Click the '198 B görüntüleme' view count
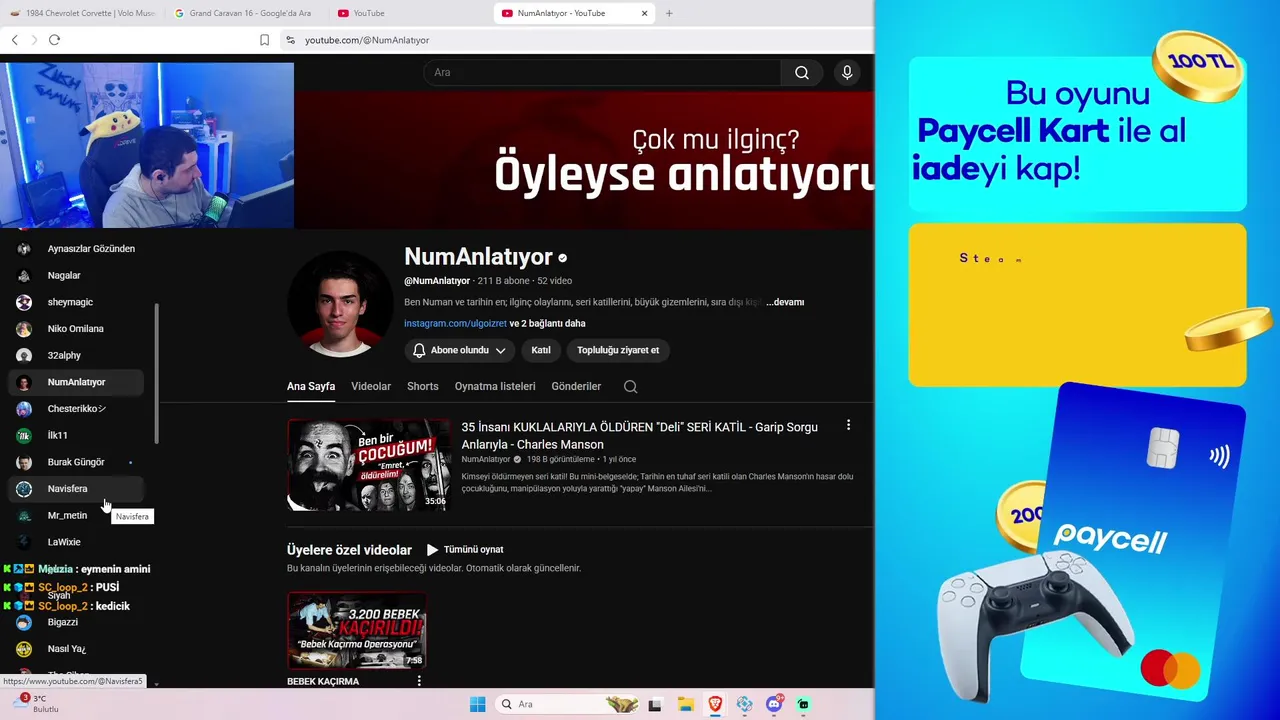Screen dimensions: 1280x720 pyautogui.click(x=561, y=459)
